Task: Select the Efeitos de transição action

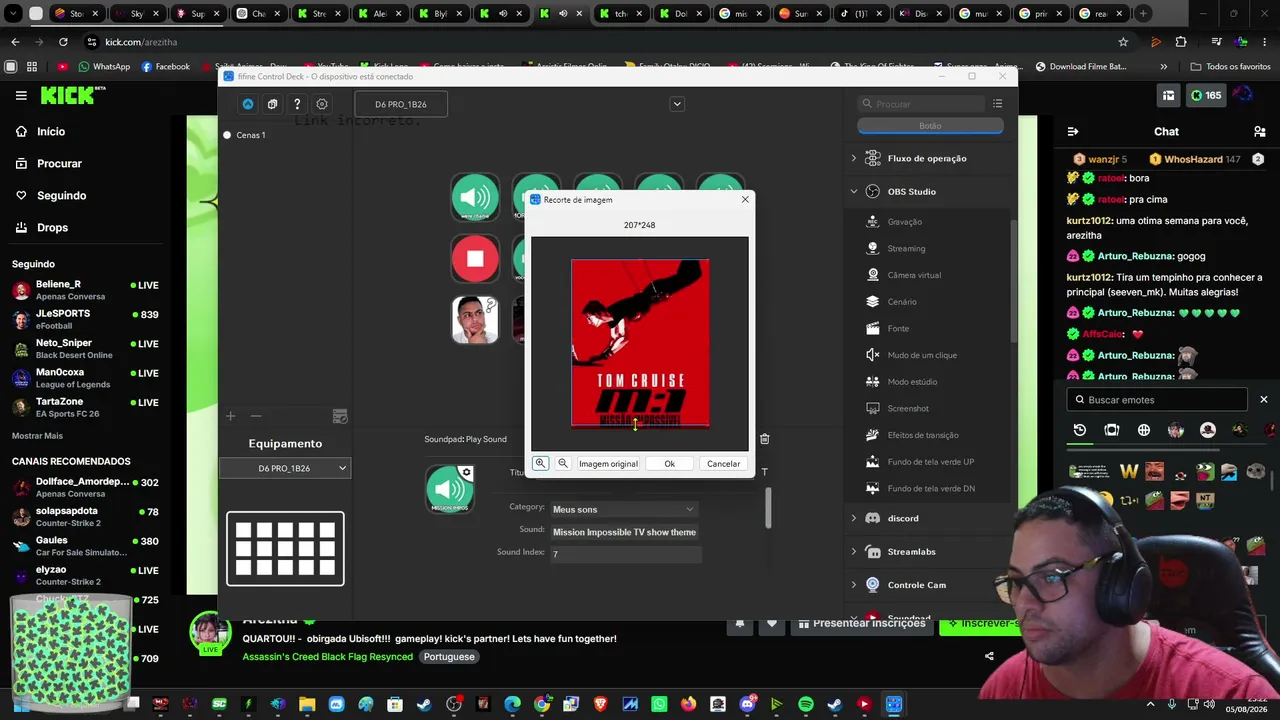Action: click(923, 435)
